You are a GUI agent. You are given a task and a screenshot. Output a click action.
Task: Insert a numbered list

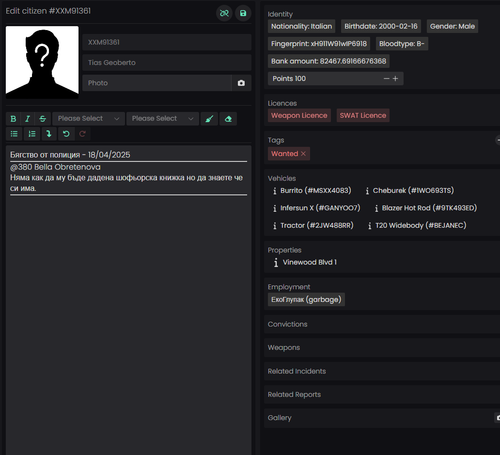32,134
